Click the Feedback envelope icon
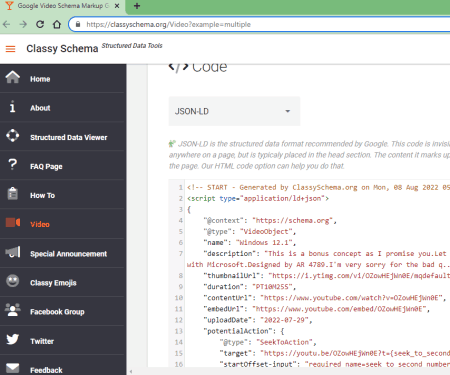 coord(13,368)
